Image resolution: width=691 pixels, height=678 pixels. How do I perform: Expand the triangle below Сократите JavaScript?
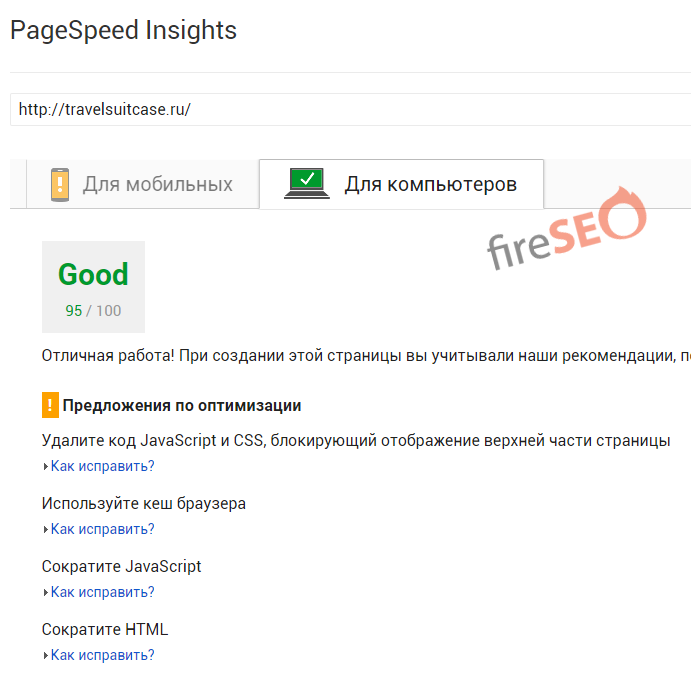click(x=45, y=592)
